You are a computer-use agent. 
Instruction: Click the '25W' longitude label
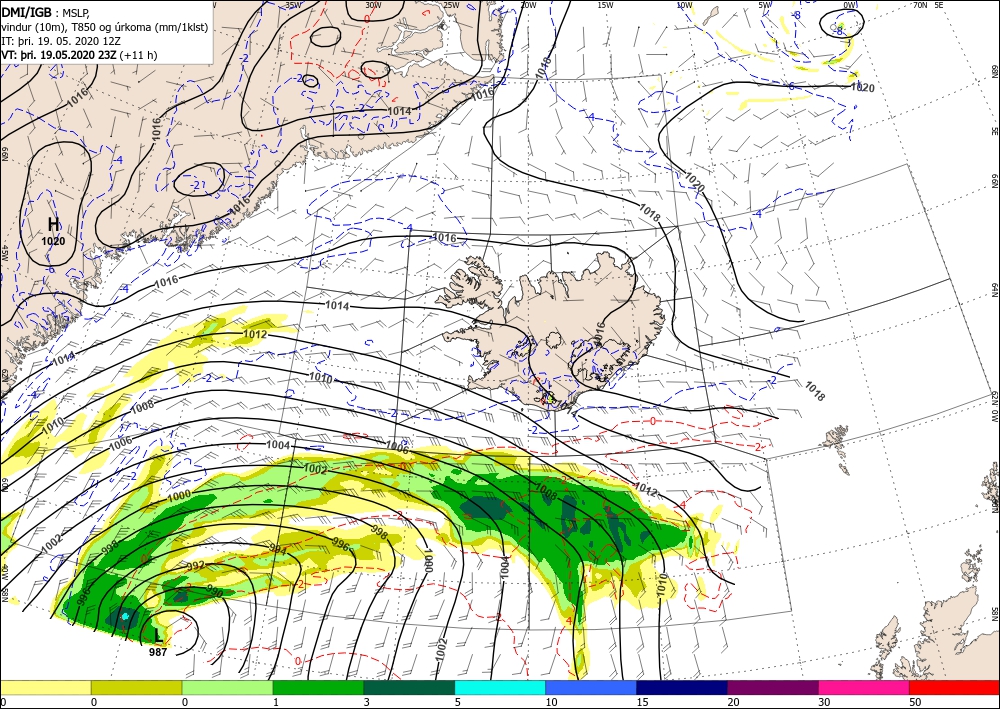pyautogui.click(x=451, y=5)
